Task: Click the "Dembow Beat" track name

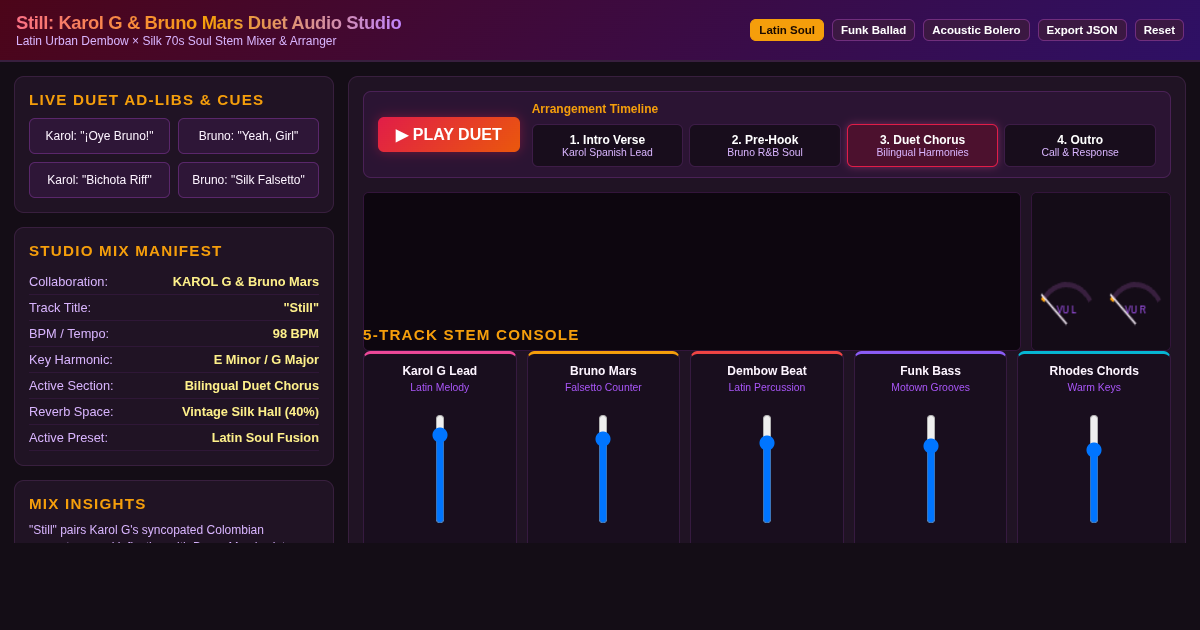Action: tap(767, 371)
